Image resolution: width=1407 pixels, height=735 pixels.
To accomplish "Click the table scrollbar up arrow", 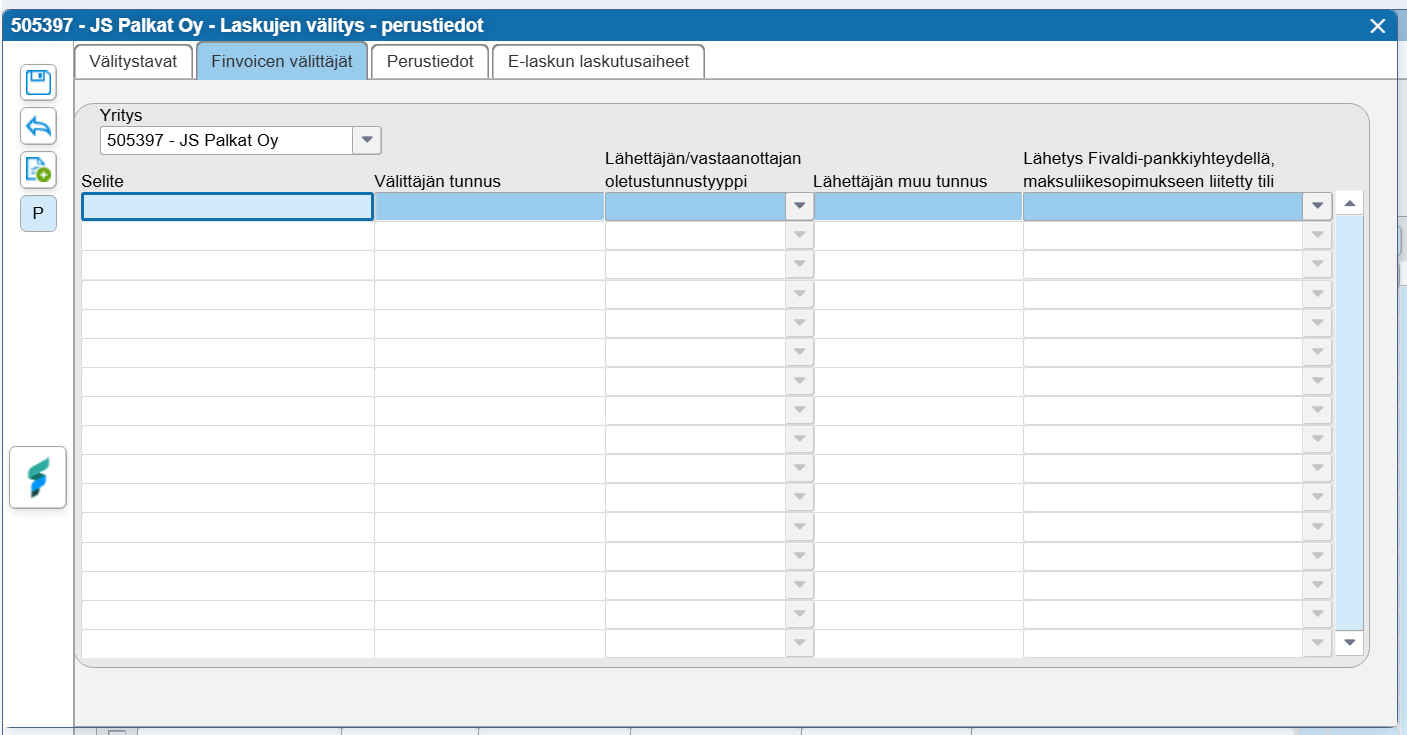I will [1350, 203].
